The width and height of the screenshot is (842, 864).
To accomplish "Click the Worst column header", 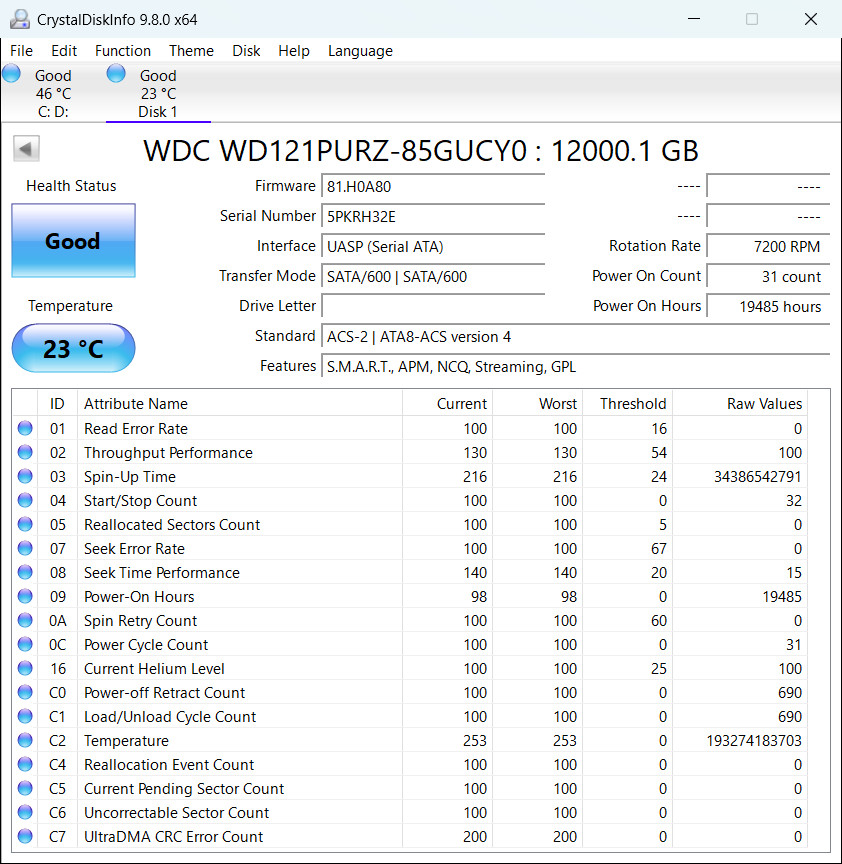I will pos(537,403).
